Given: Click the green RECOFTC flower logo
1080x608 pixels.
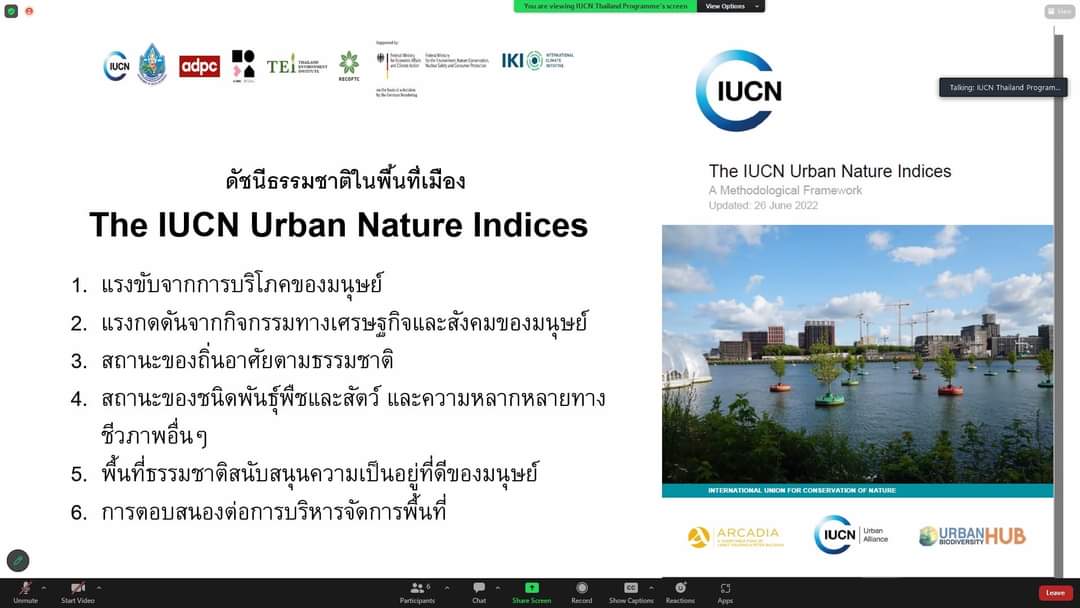Looking at the screenshot, I should coord(349,65).
